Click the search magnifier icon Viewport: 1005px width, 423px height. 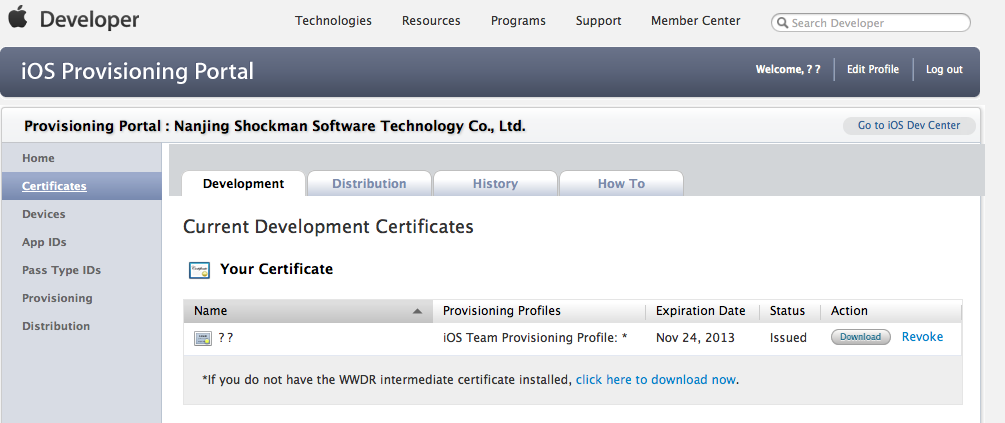point(783,23)
